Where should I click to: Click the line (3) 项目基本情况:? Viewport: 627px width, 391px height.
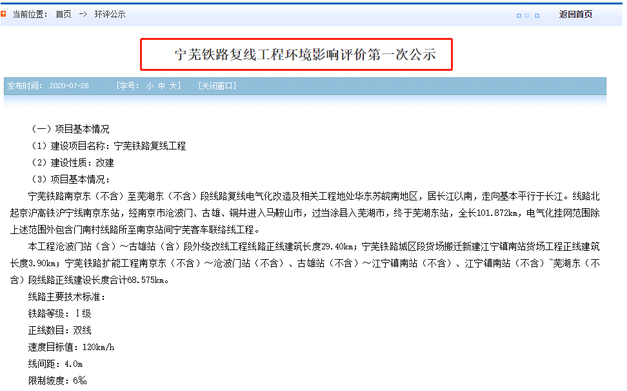[x=70, y=180]
